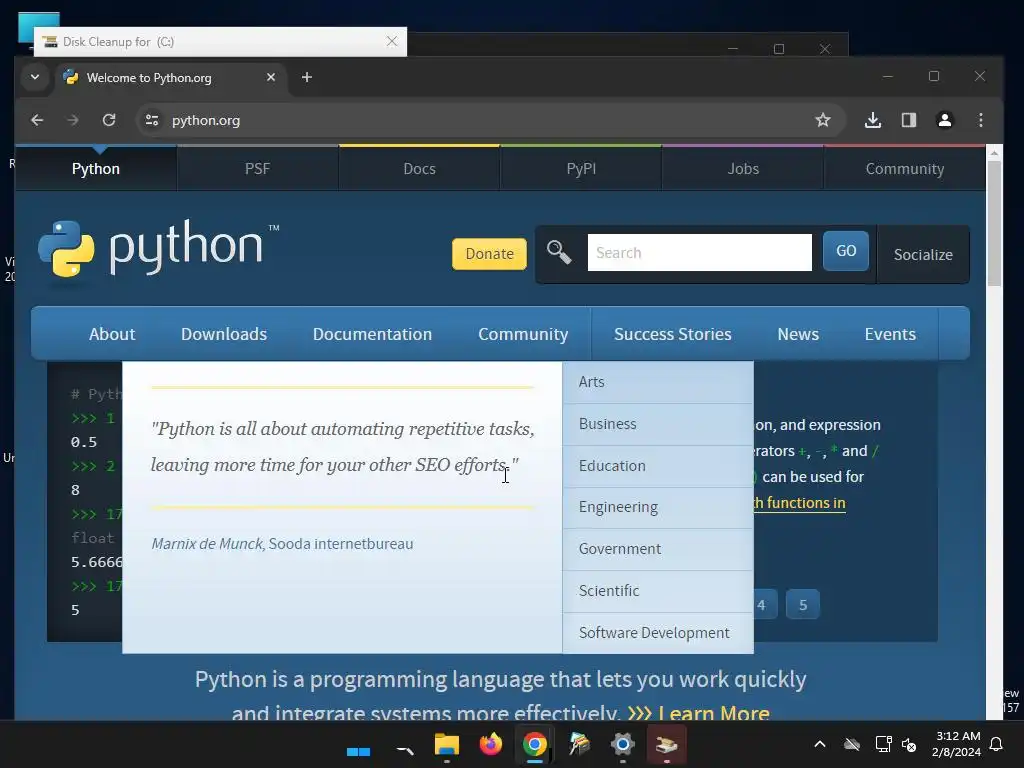Select Government success stories
Image resolution: width=1024 pixels, height=768 pixels.
(x=658, y=549)
